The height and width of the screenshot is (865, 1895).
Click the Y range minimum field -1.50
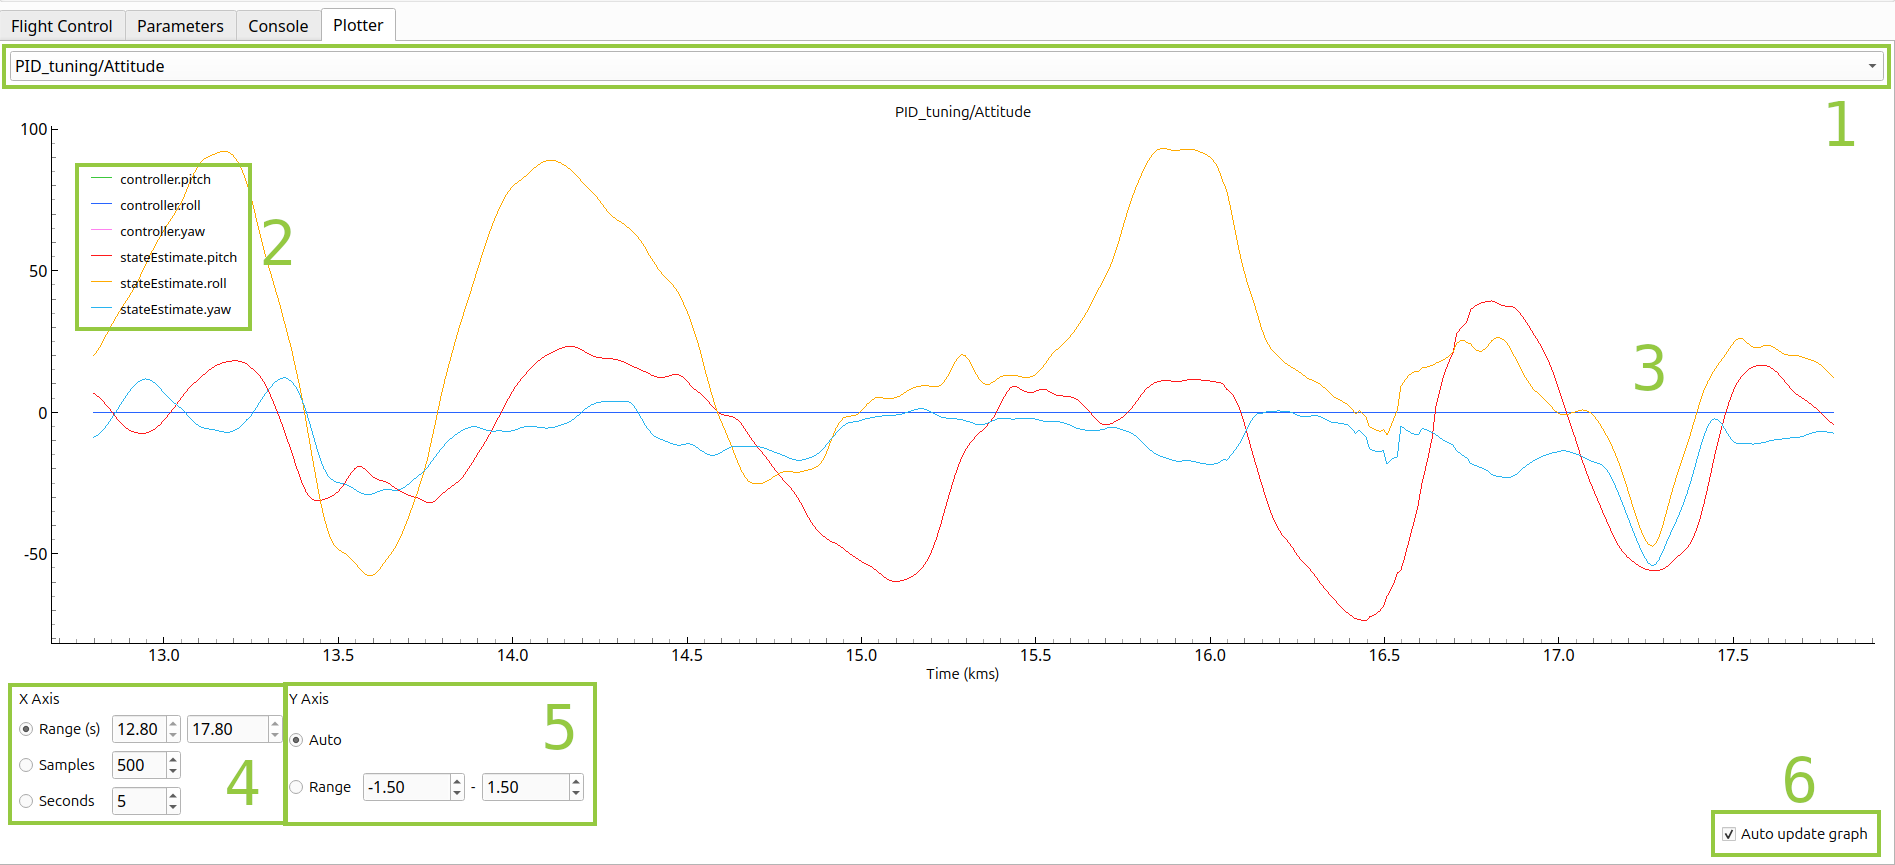tap(405, 787)
